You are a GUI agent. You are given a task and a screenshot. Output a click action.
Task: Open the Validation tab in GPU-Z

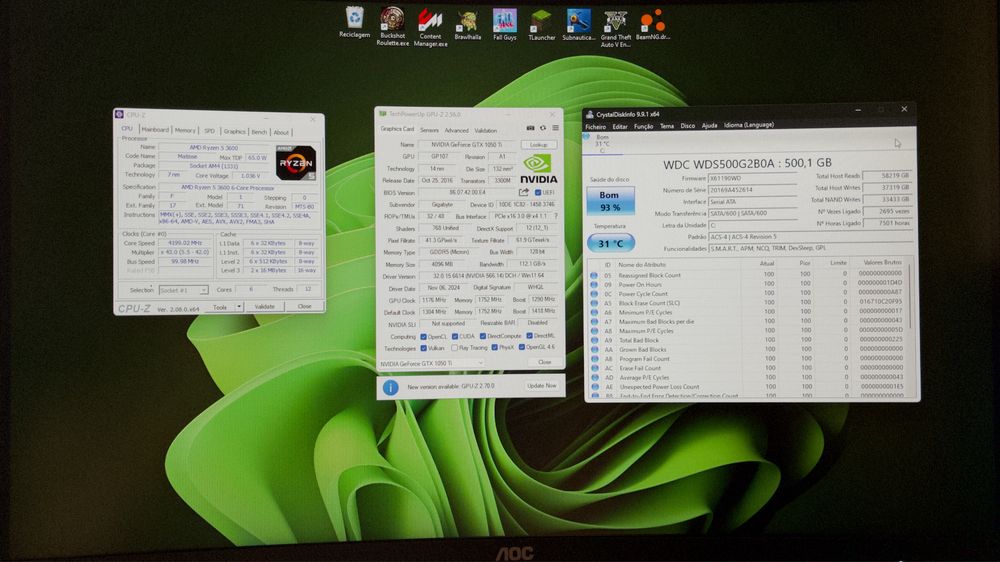tap(485, 130)
